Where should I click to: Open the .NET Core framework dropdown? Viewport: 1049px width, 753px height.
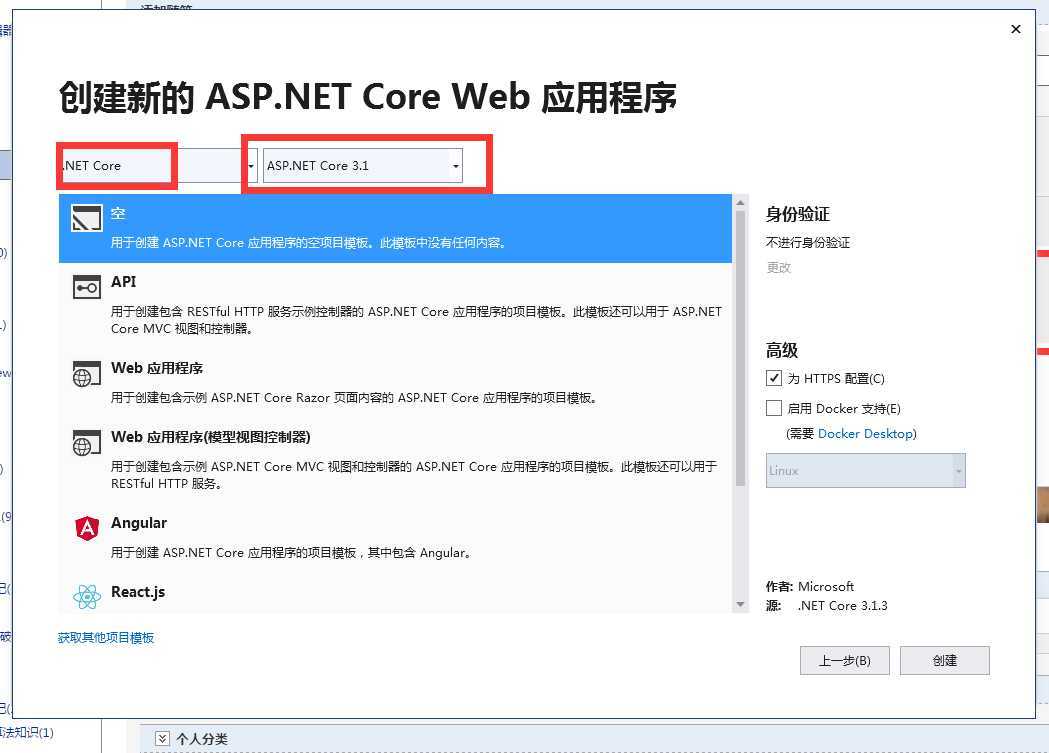pyautogui.click(x=158, y=165)
